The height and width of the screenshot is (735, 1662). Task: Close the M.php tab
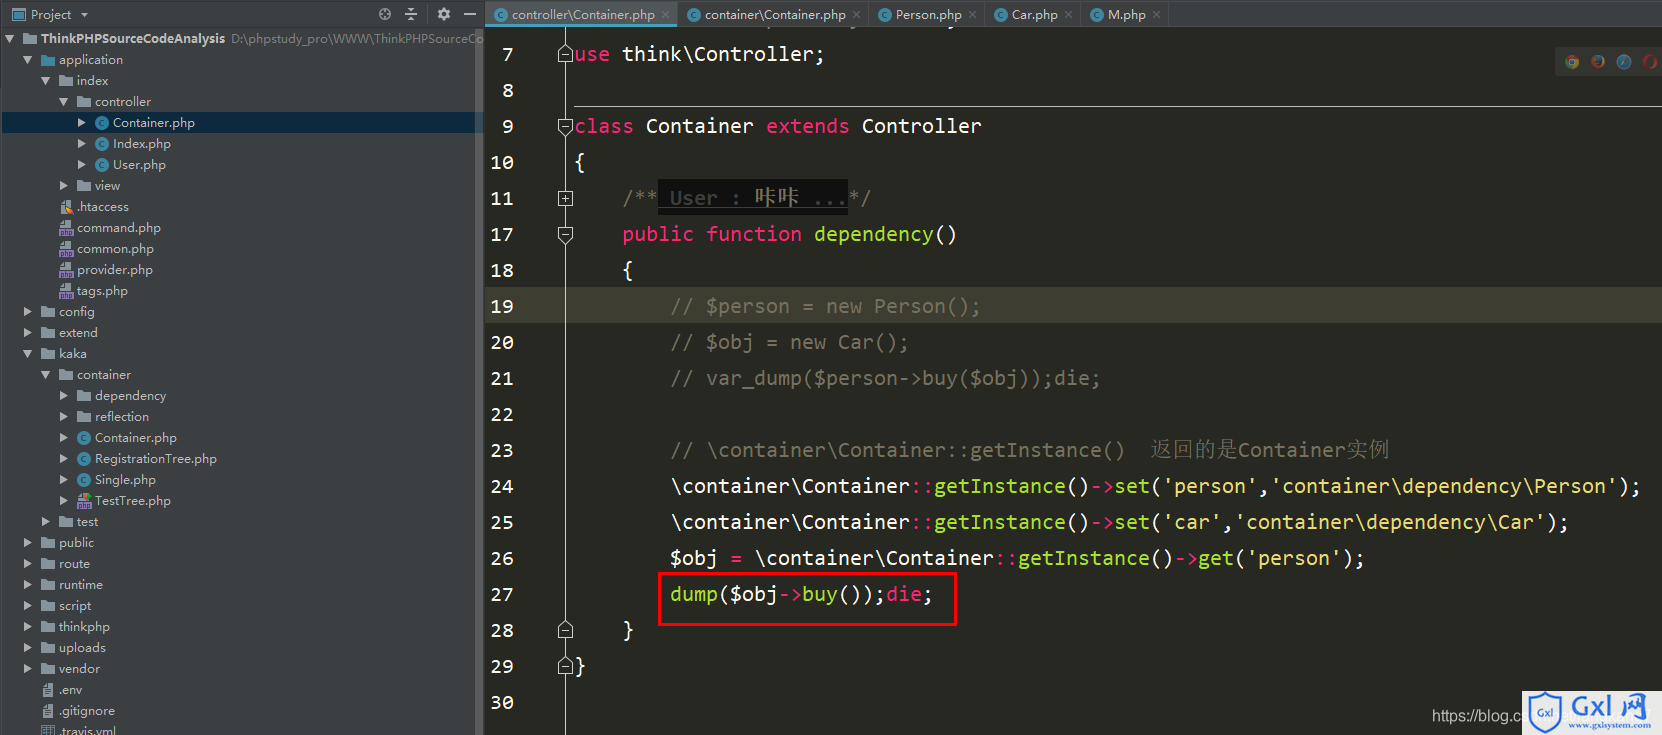tap(1157, 15)
